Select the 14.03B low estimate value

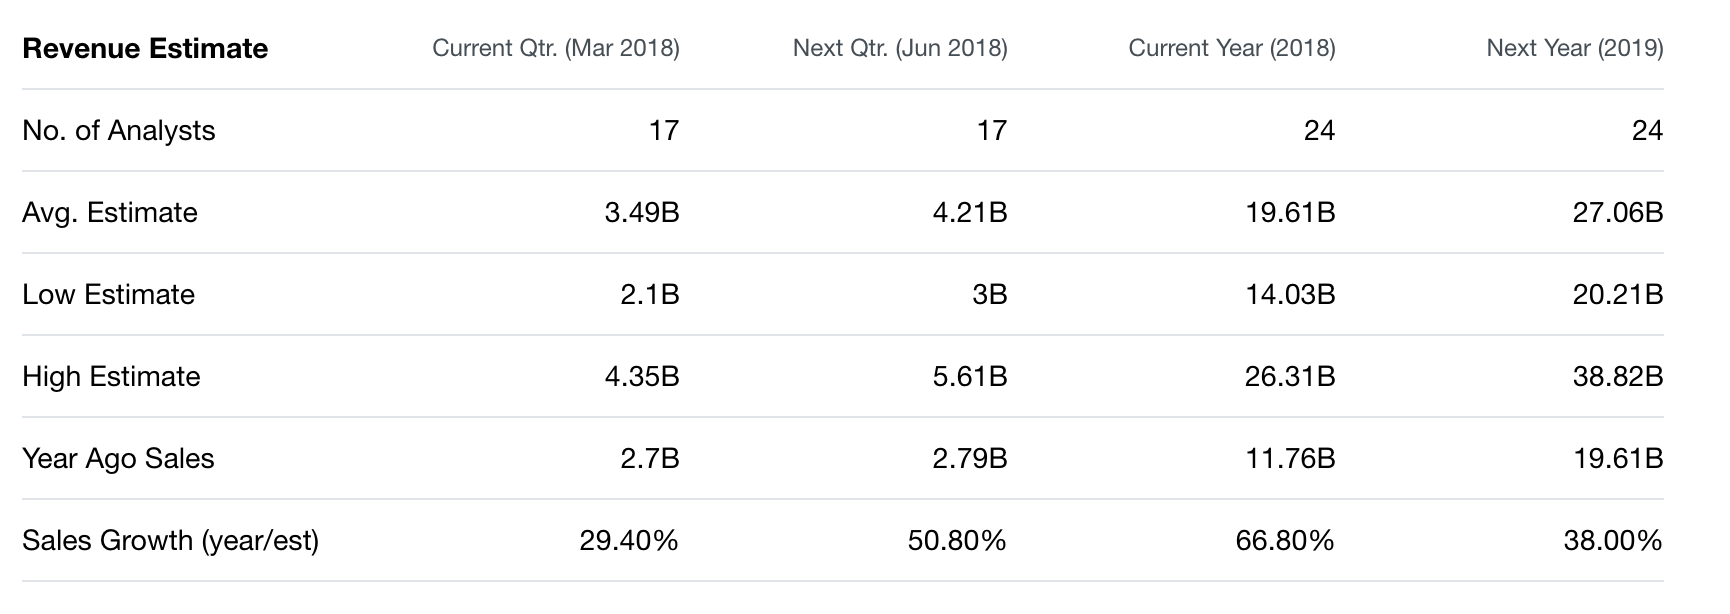tap(1289, 295)
